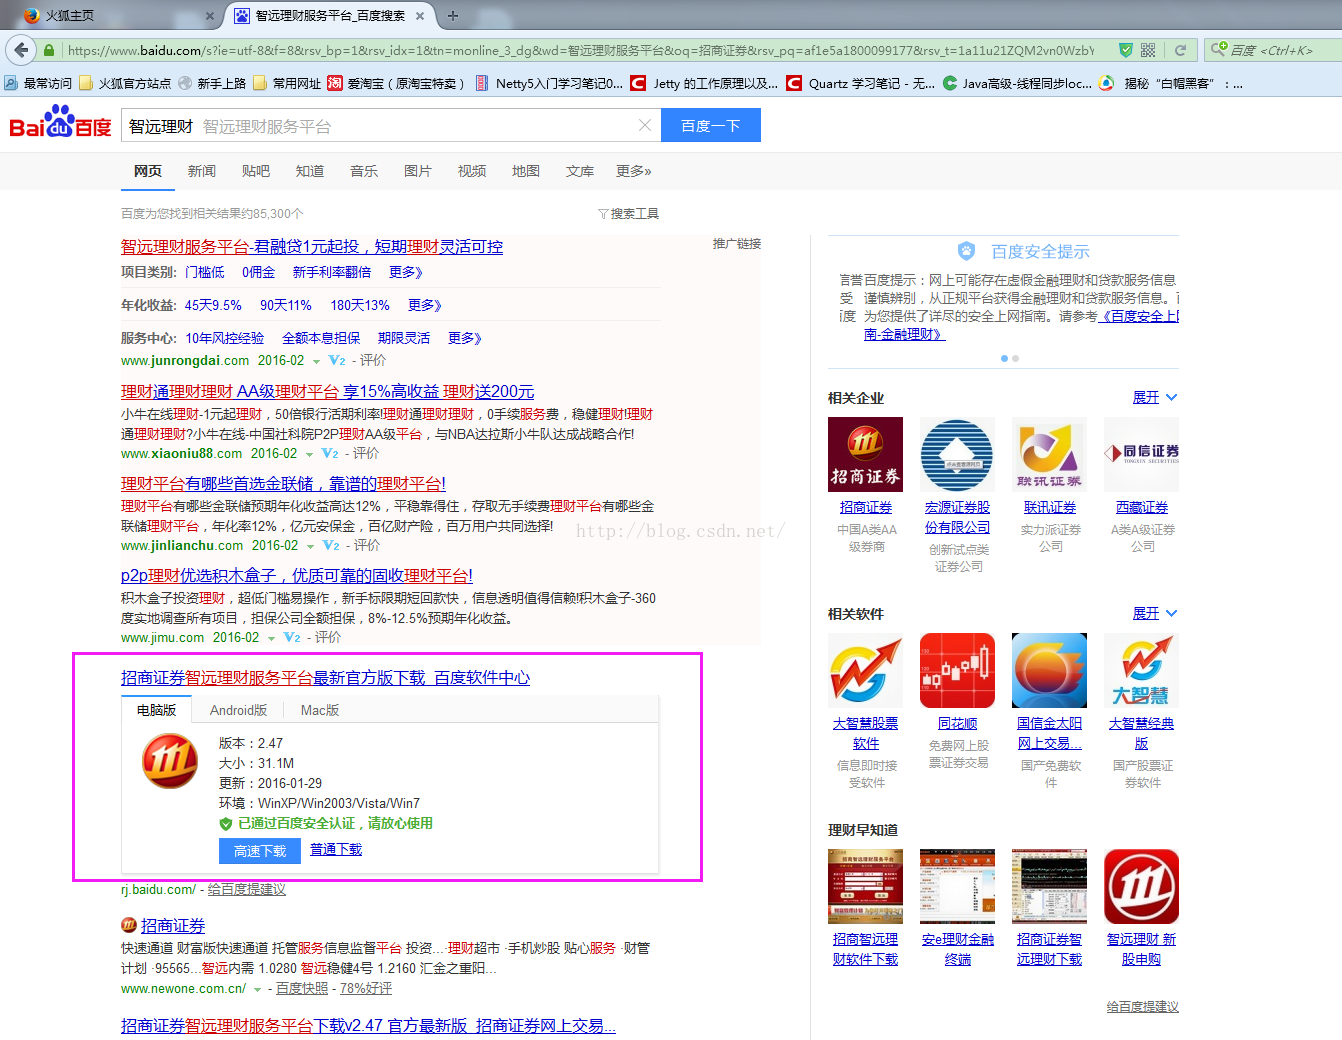Open the 招商证券 newone.com.cn result title

tap(173, 926)
